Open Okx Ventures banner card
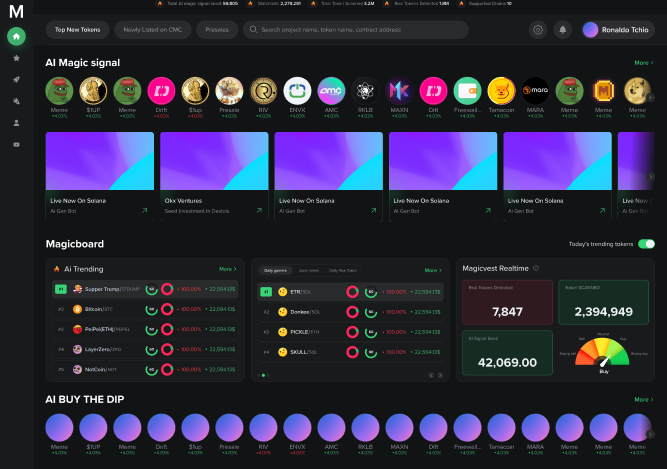Screen dimensions: 667x469 pos(214,176)
